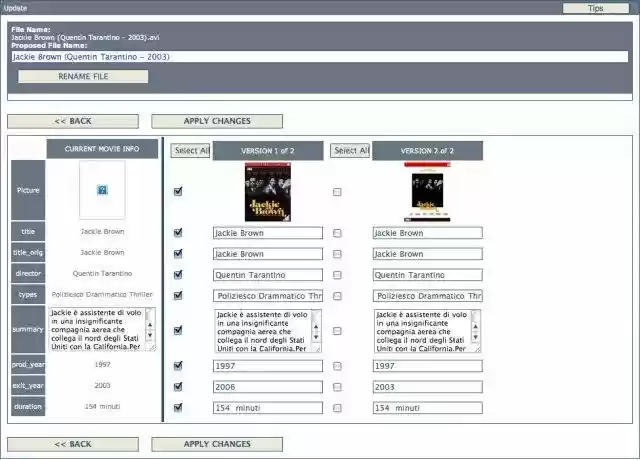Check the Version 2 title_orig checkbox

point(337,254)
